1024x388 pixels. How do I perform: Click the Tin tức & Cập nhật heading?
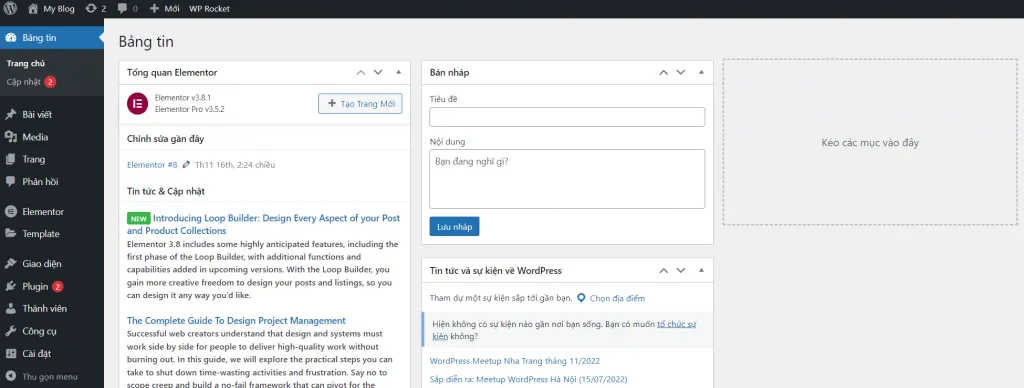166,191
